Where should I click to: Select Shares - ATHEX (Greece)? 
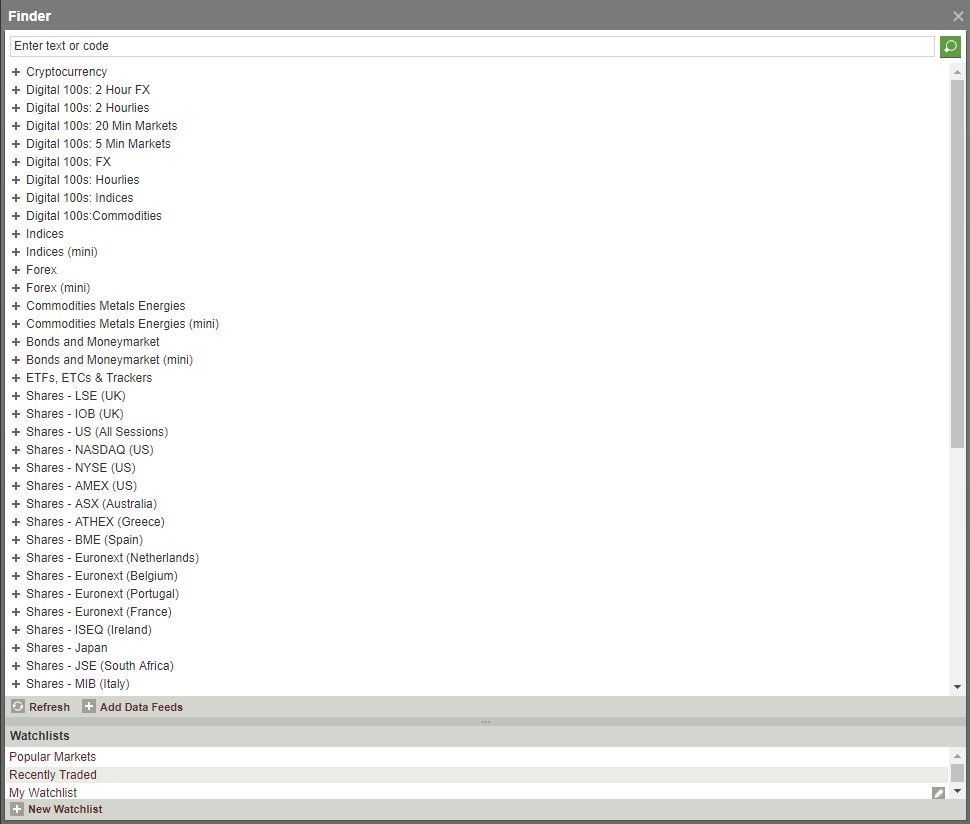click(x=95, y=521)
